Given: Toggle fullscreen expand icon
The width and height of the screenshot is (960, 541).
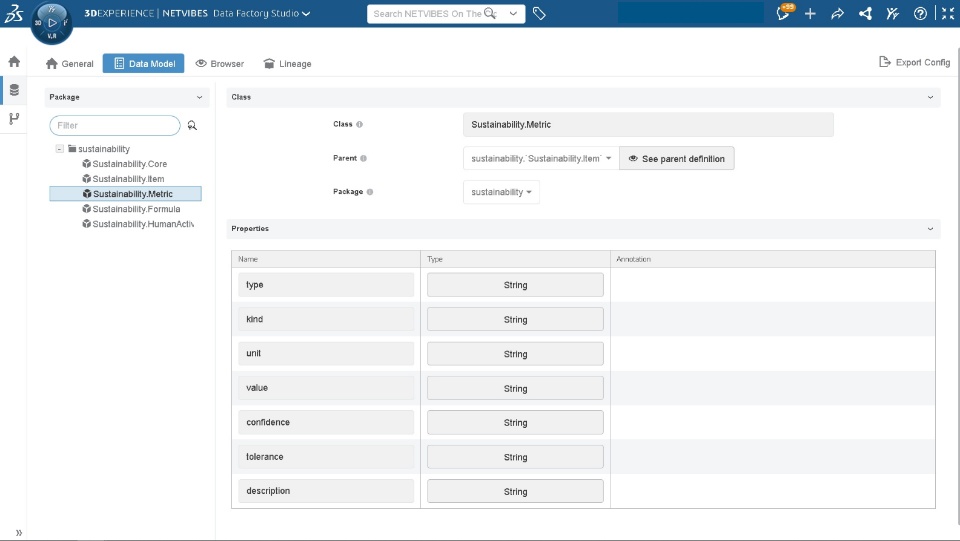Looking at the screenshot, I should coord(948,13).
